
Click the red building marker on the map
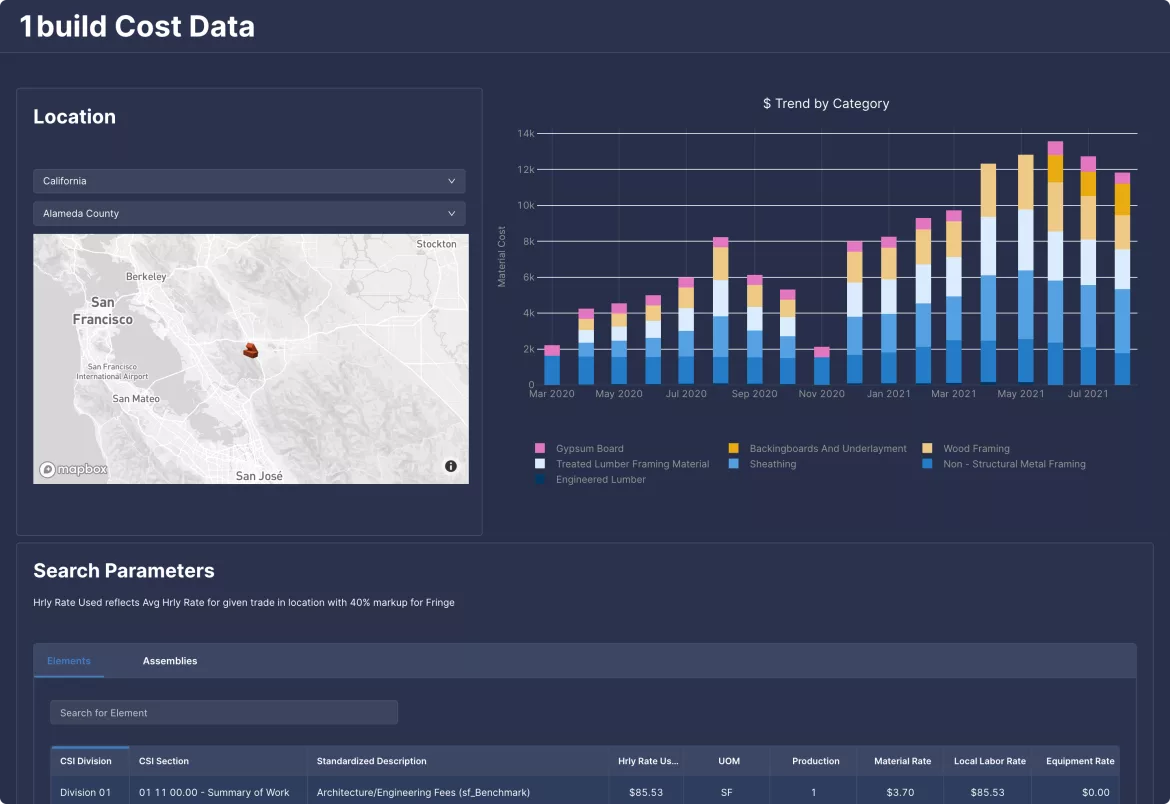click(250, 350)
